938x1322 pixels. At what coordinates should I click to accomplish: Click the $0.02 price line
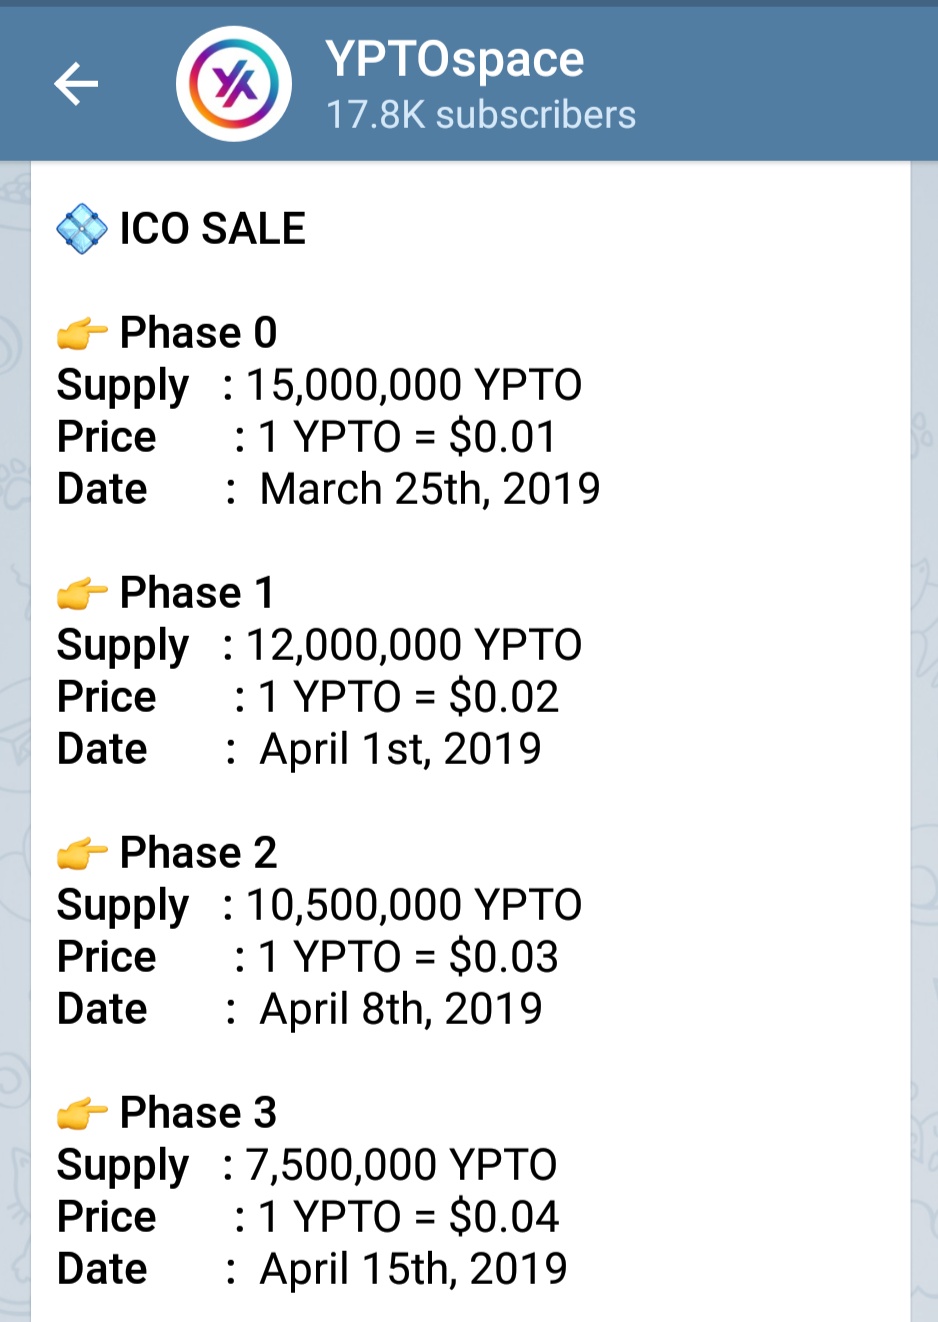(408, 697)
